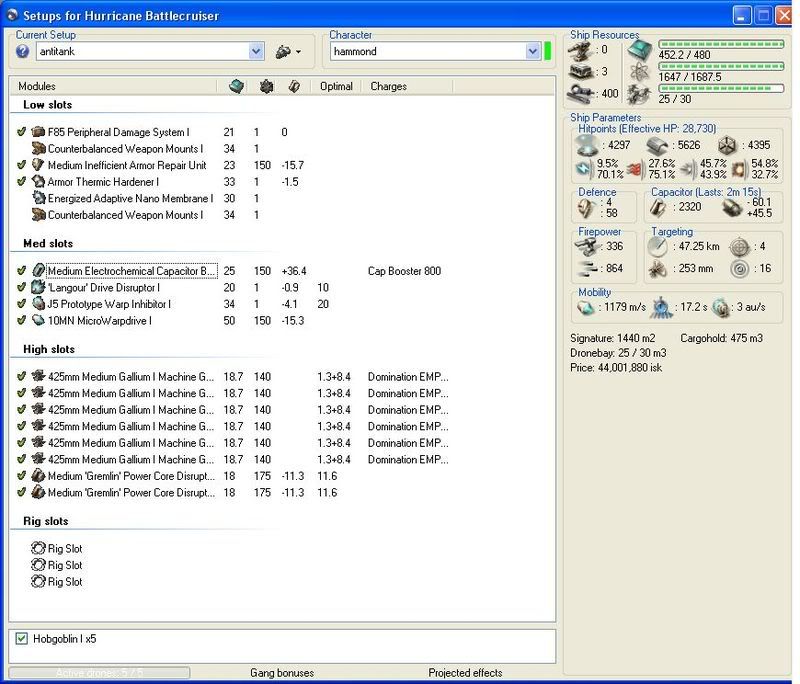
Task: Open the Projected effects tab
Action: coord(465,673)
